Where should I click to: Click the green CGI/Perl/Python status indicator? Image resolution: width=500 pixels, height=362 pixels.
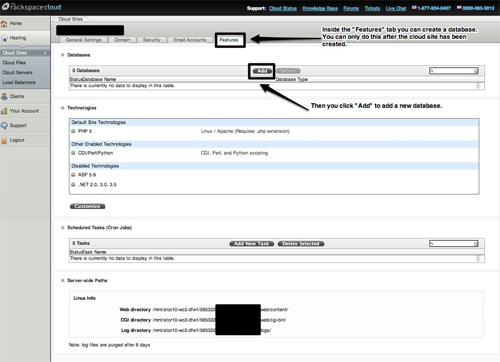point(73,153)
